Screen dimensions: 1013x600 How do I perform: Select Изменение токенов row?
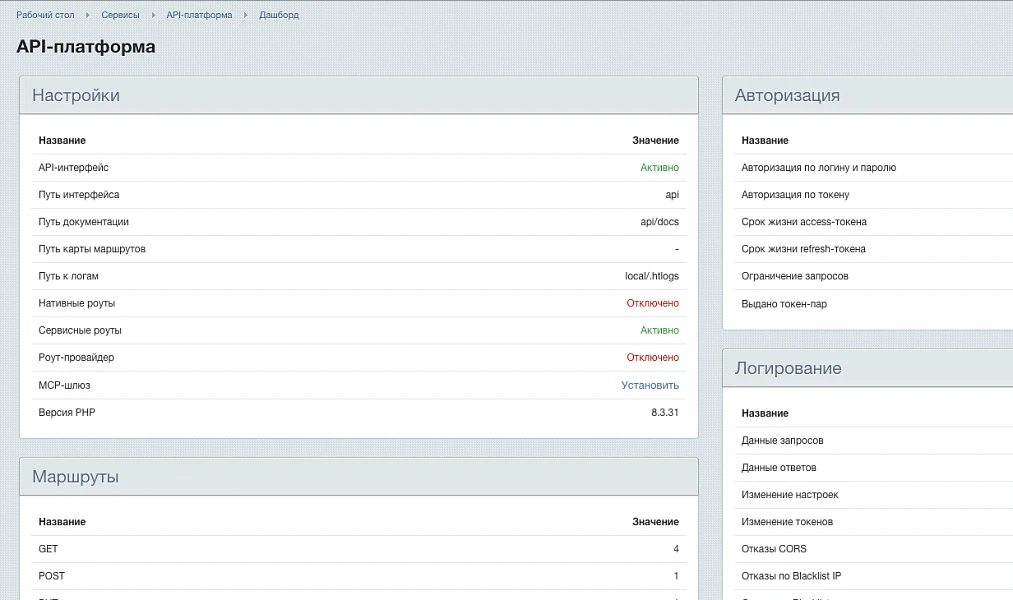tap(873, 521)
